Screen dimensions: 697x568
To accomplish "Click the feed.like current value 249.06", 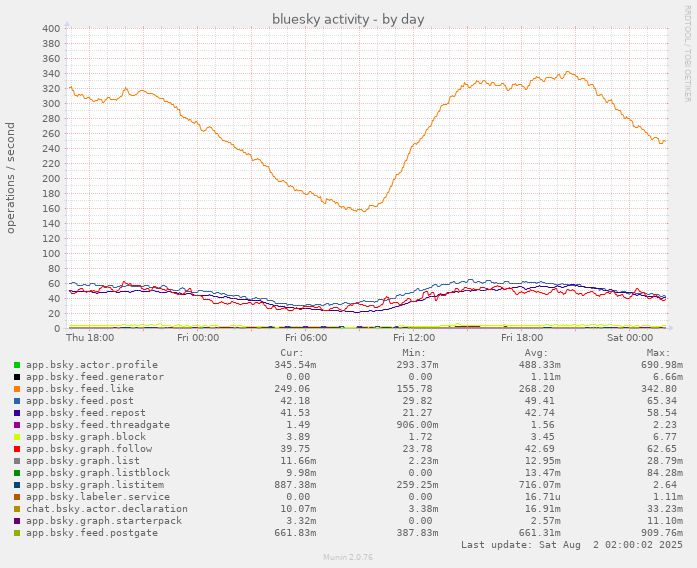I will (x=292, y=389).
